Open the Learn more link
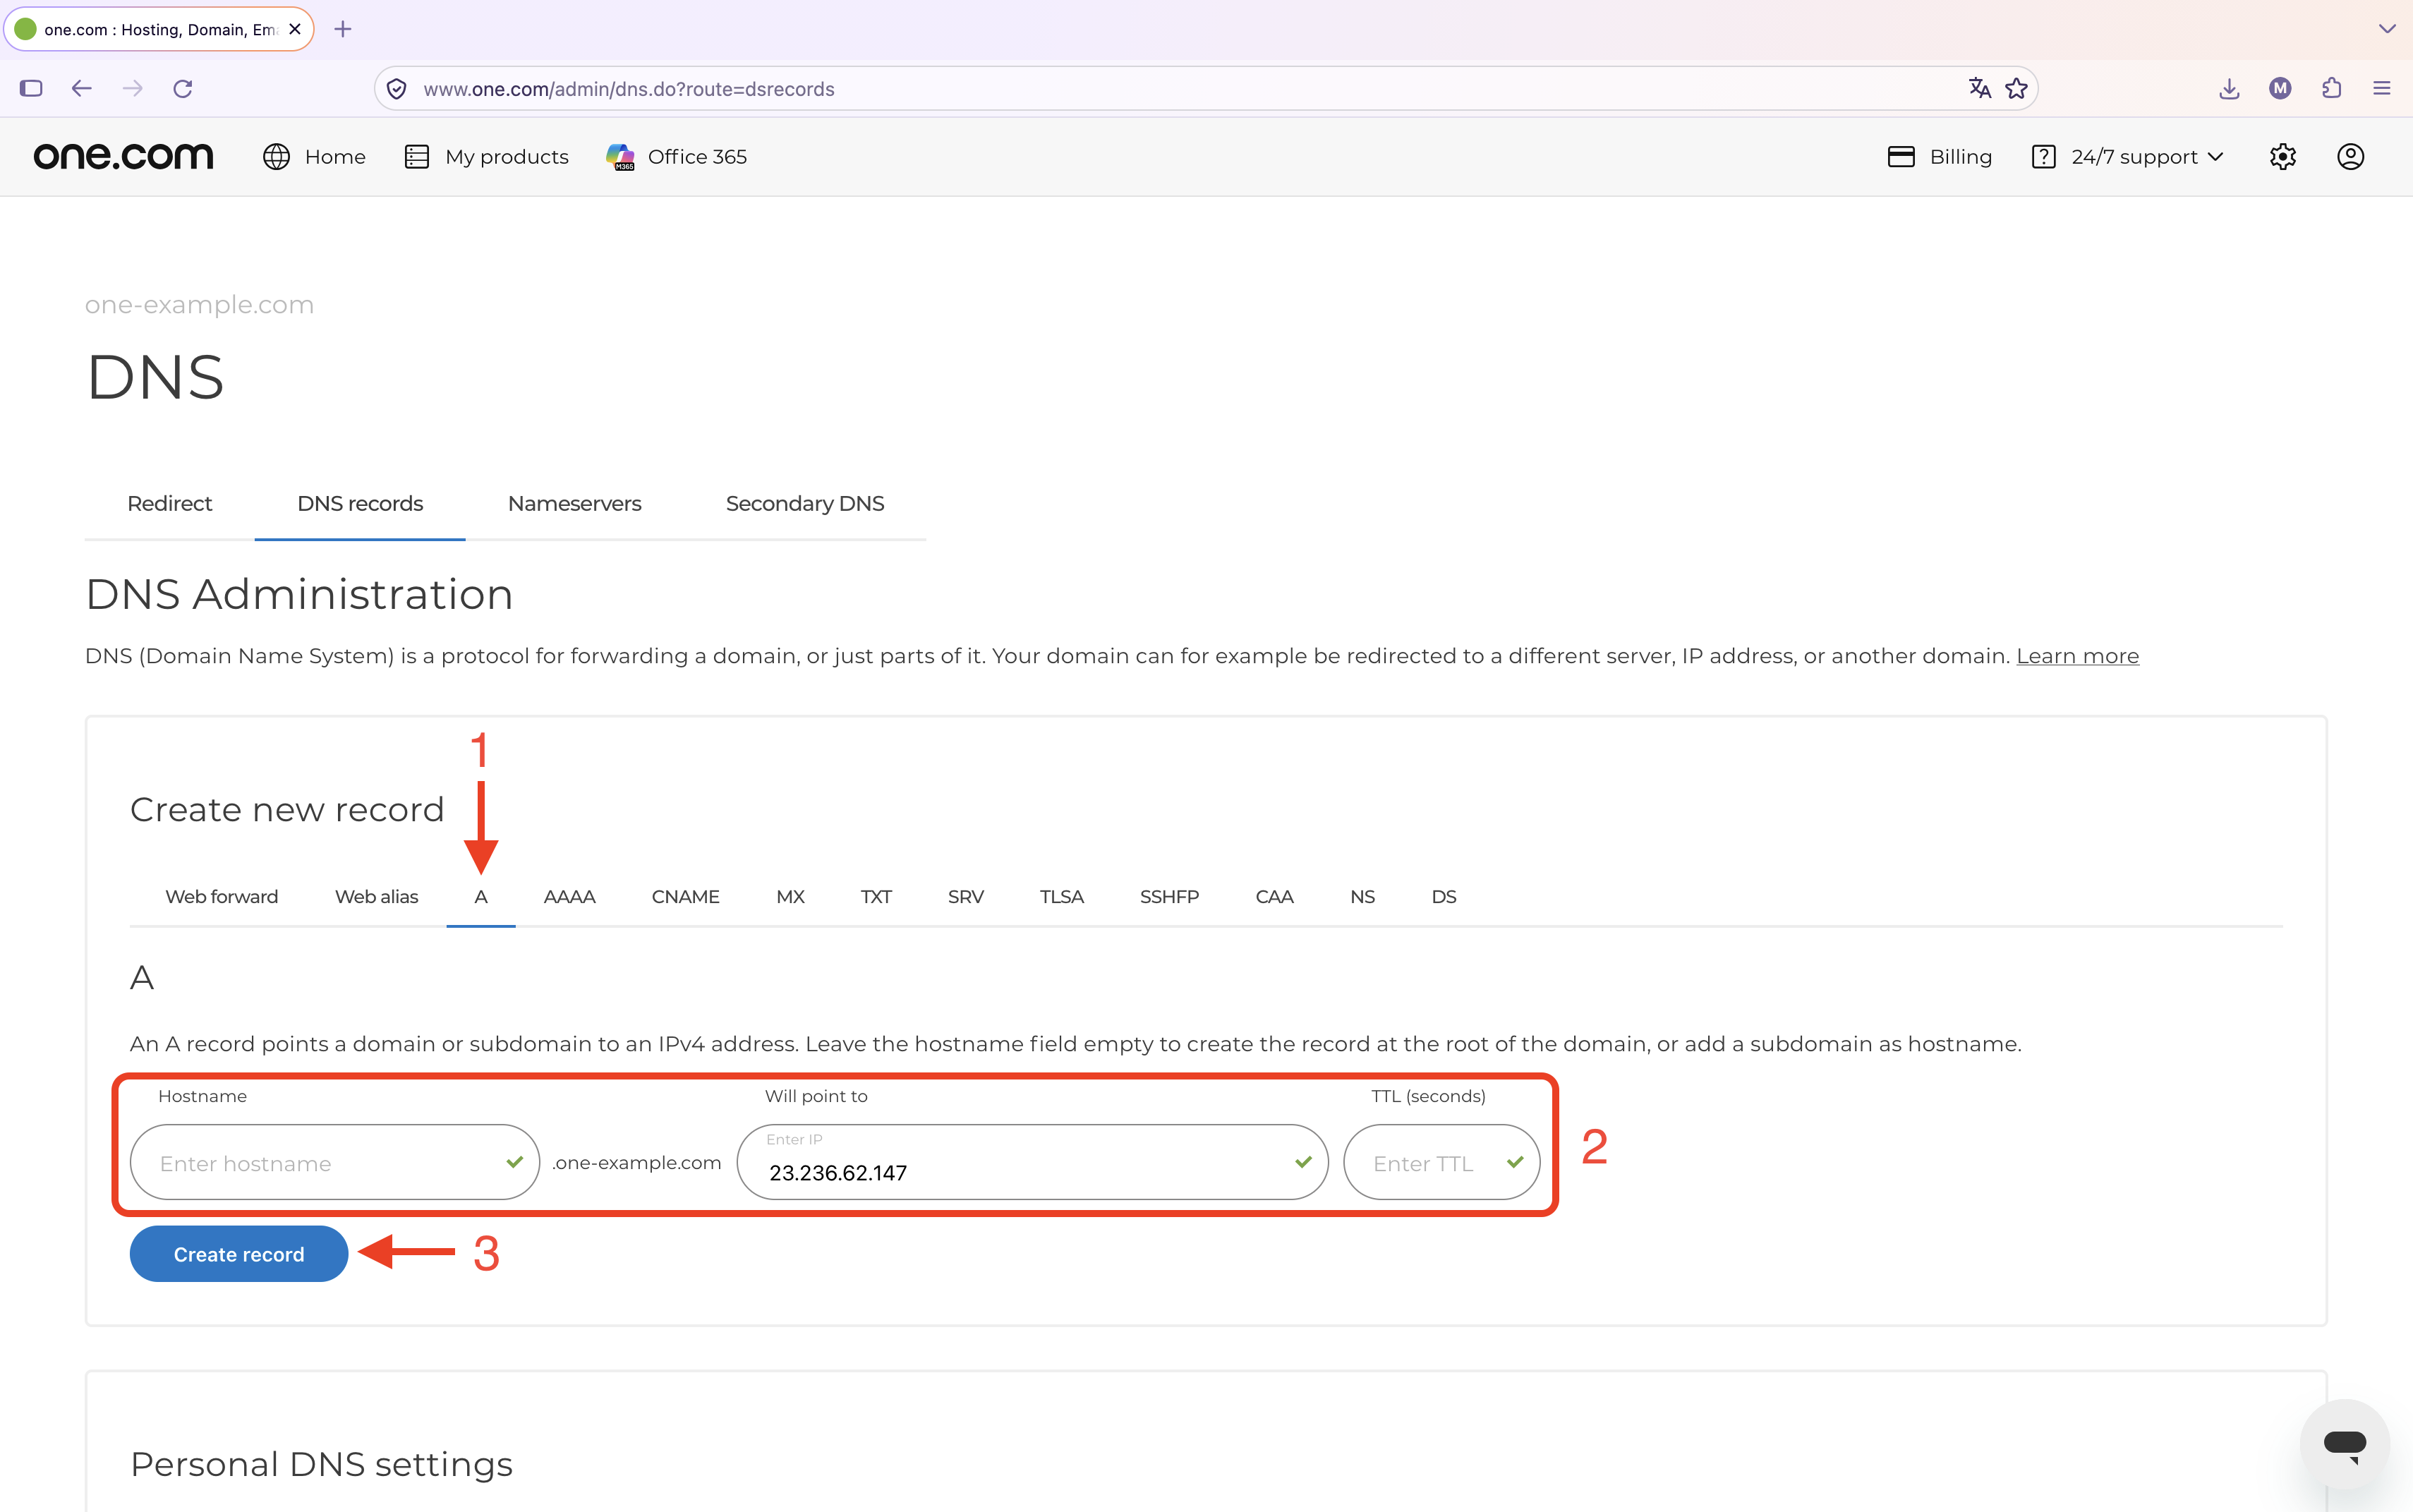 [x=2077, y=656]
